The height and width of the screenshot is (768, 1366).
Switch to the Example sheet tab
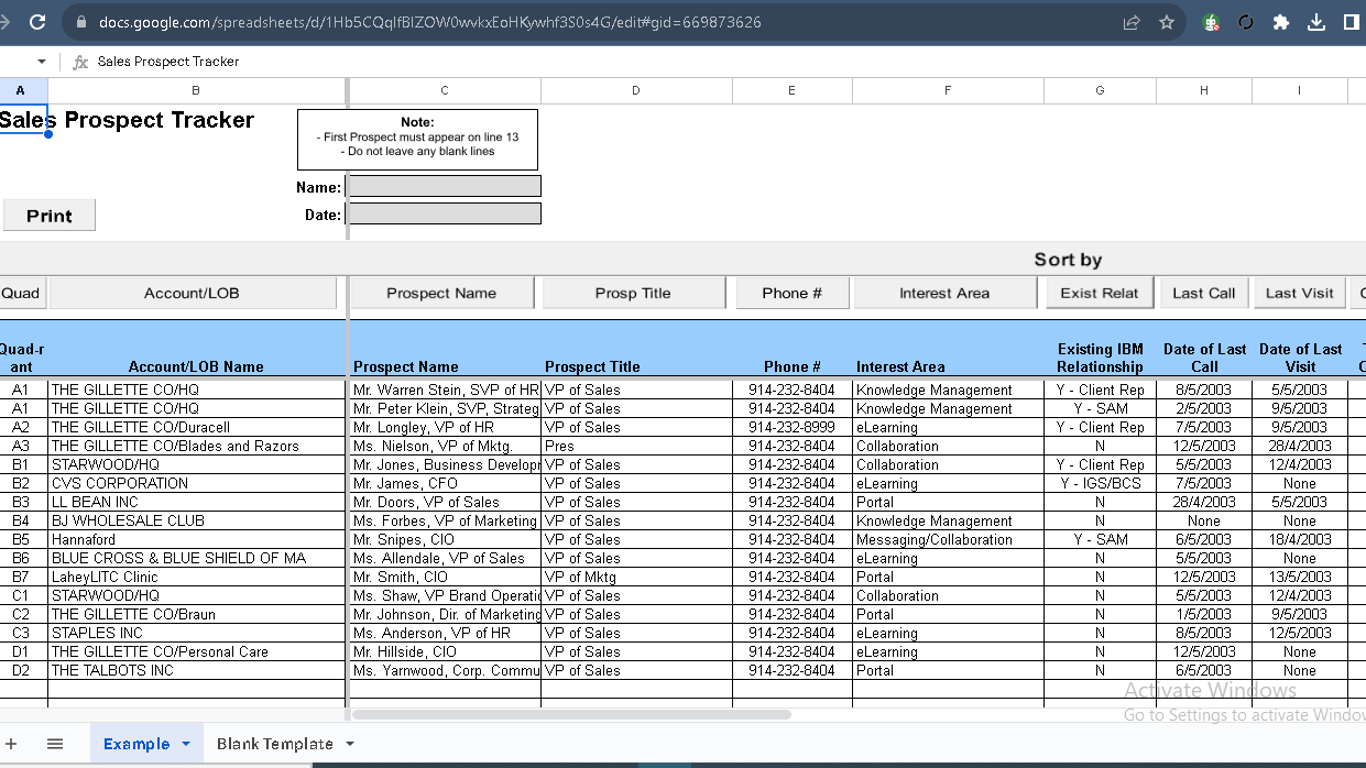pos(136,744)
